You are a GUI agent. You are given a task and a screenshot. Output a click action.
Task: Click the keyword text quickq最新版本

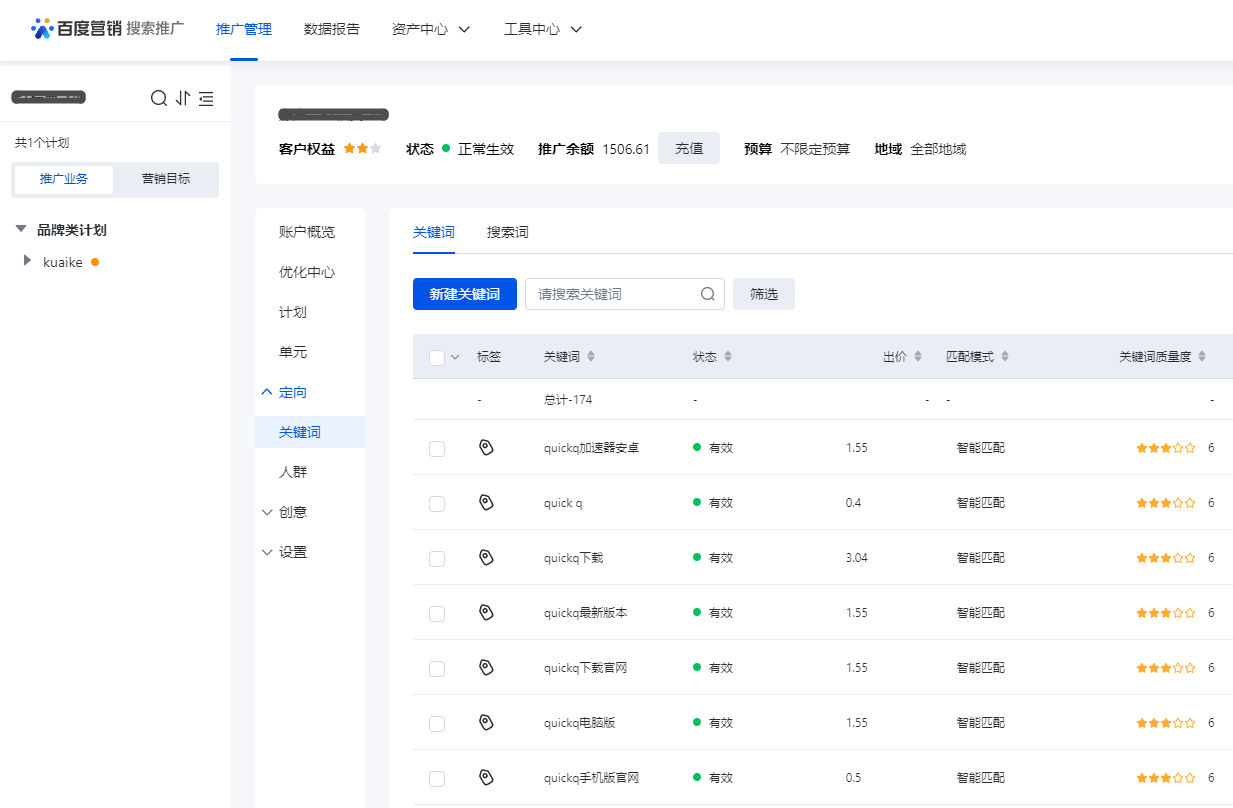pyautogui.click(x=585, y=613)
